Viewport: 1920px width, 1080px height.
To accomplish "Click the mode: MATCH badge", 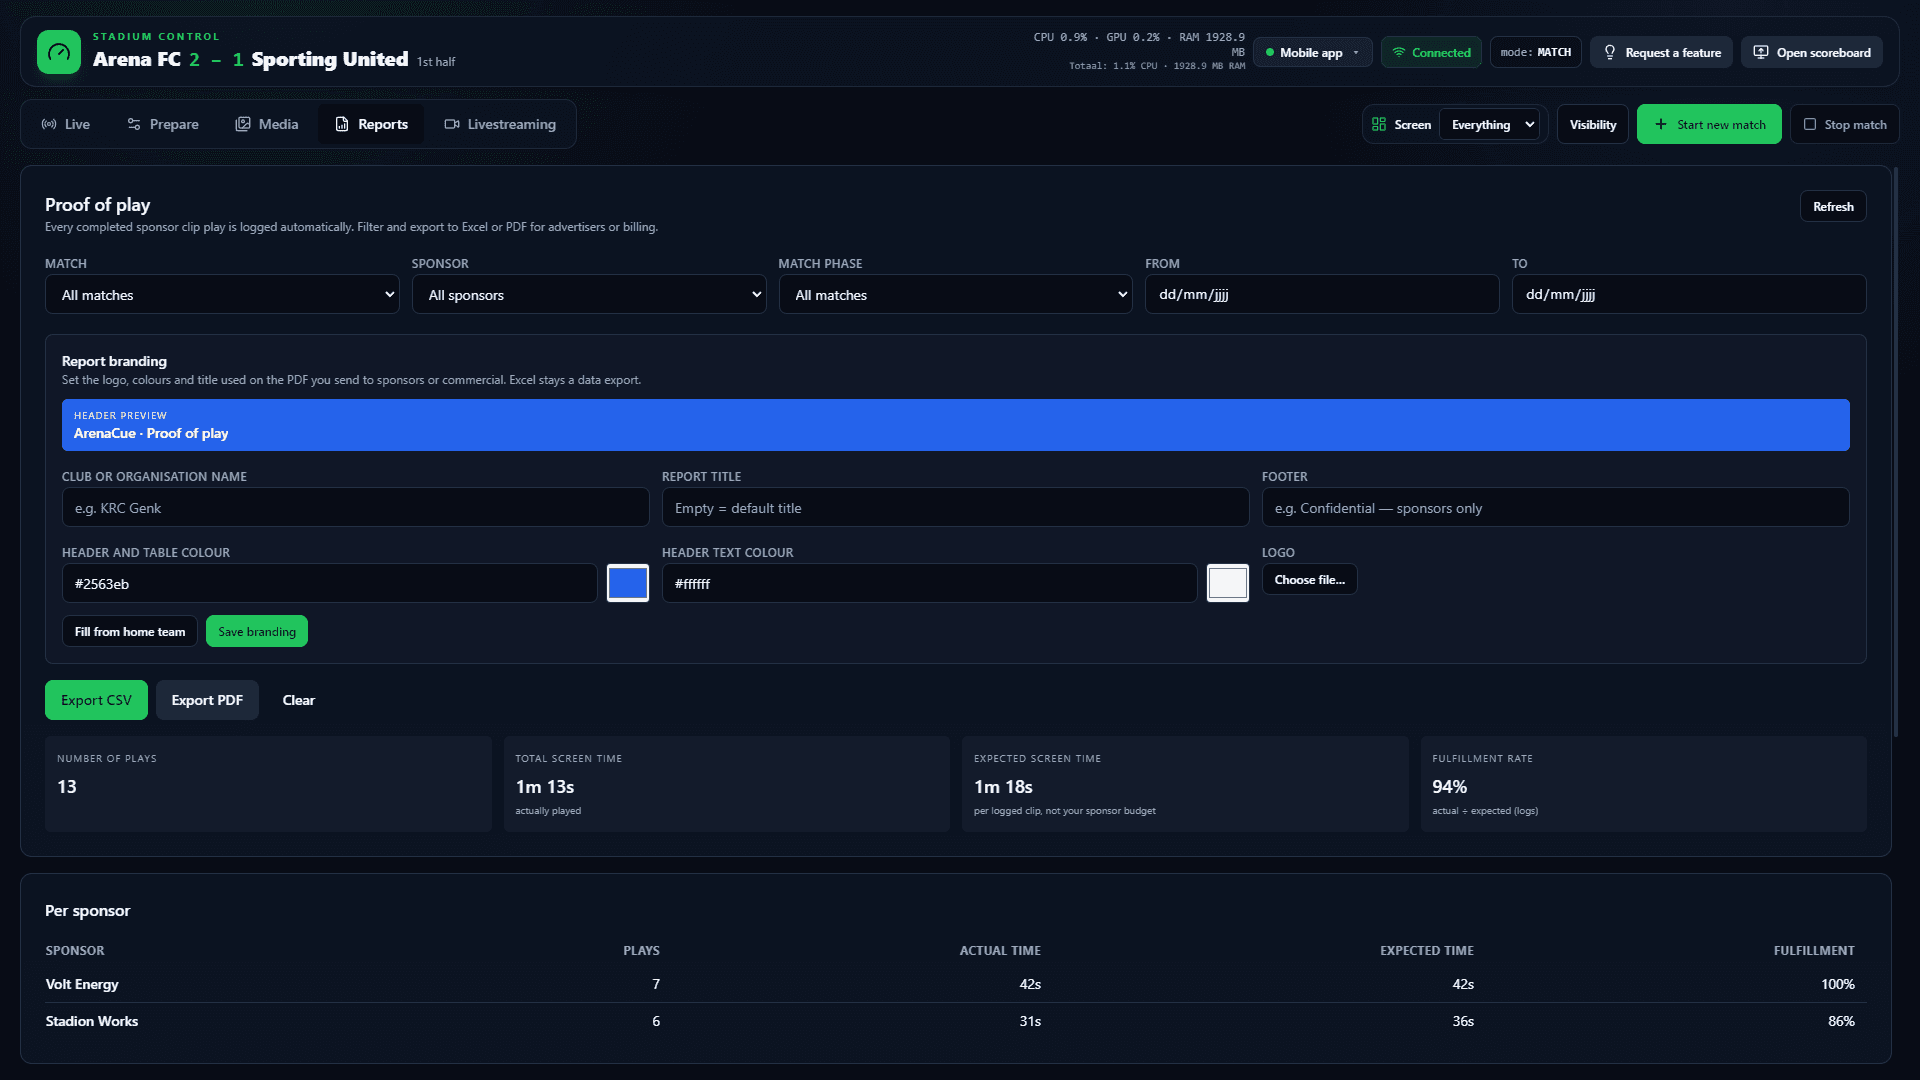I will (1535, 52).
